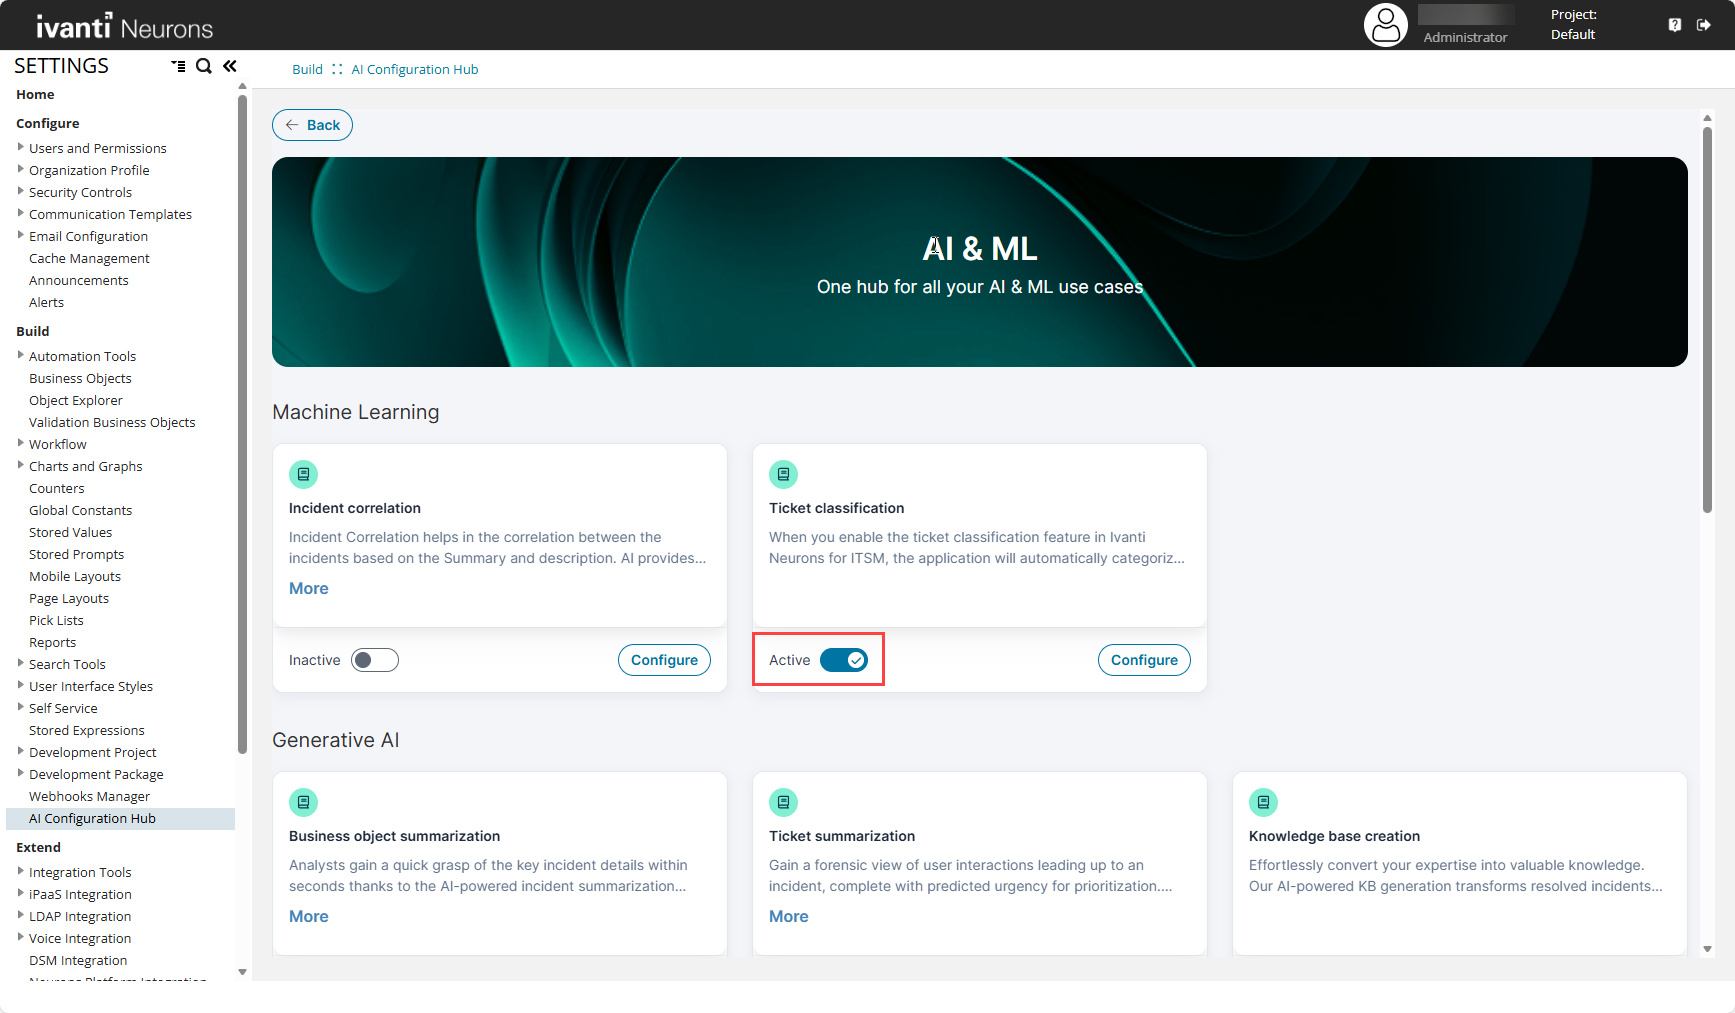Image resolution: width=1735 pixels, height=1013 pixels.
Task: Click the settings tree list icon
Action: tap(178, 66)
